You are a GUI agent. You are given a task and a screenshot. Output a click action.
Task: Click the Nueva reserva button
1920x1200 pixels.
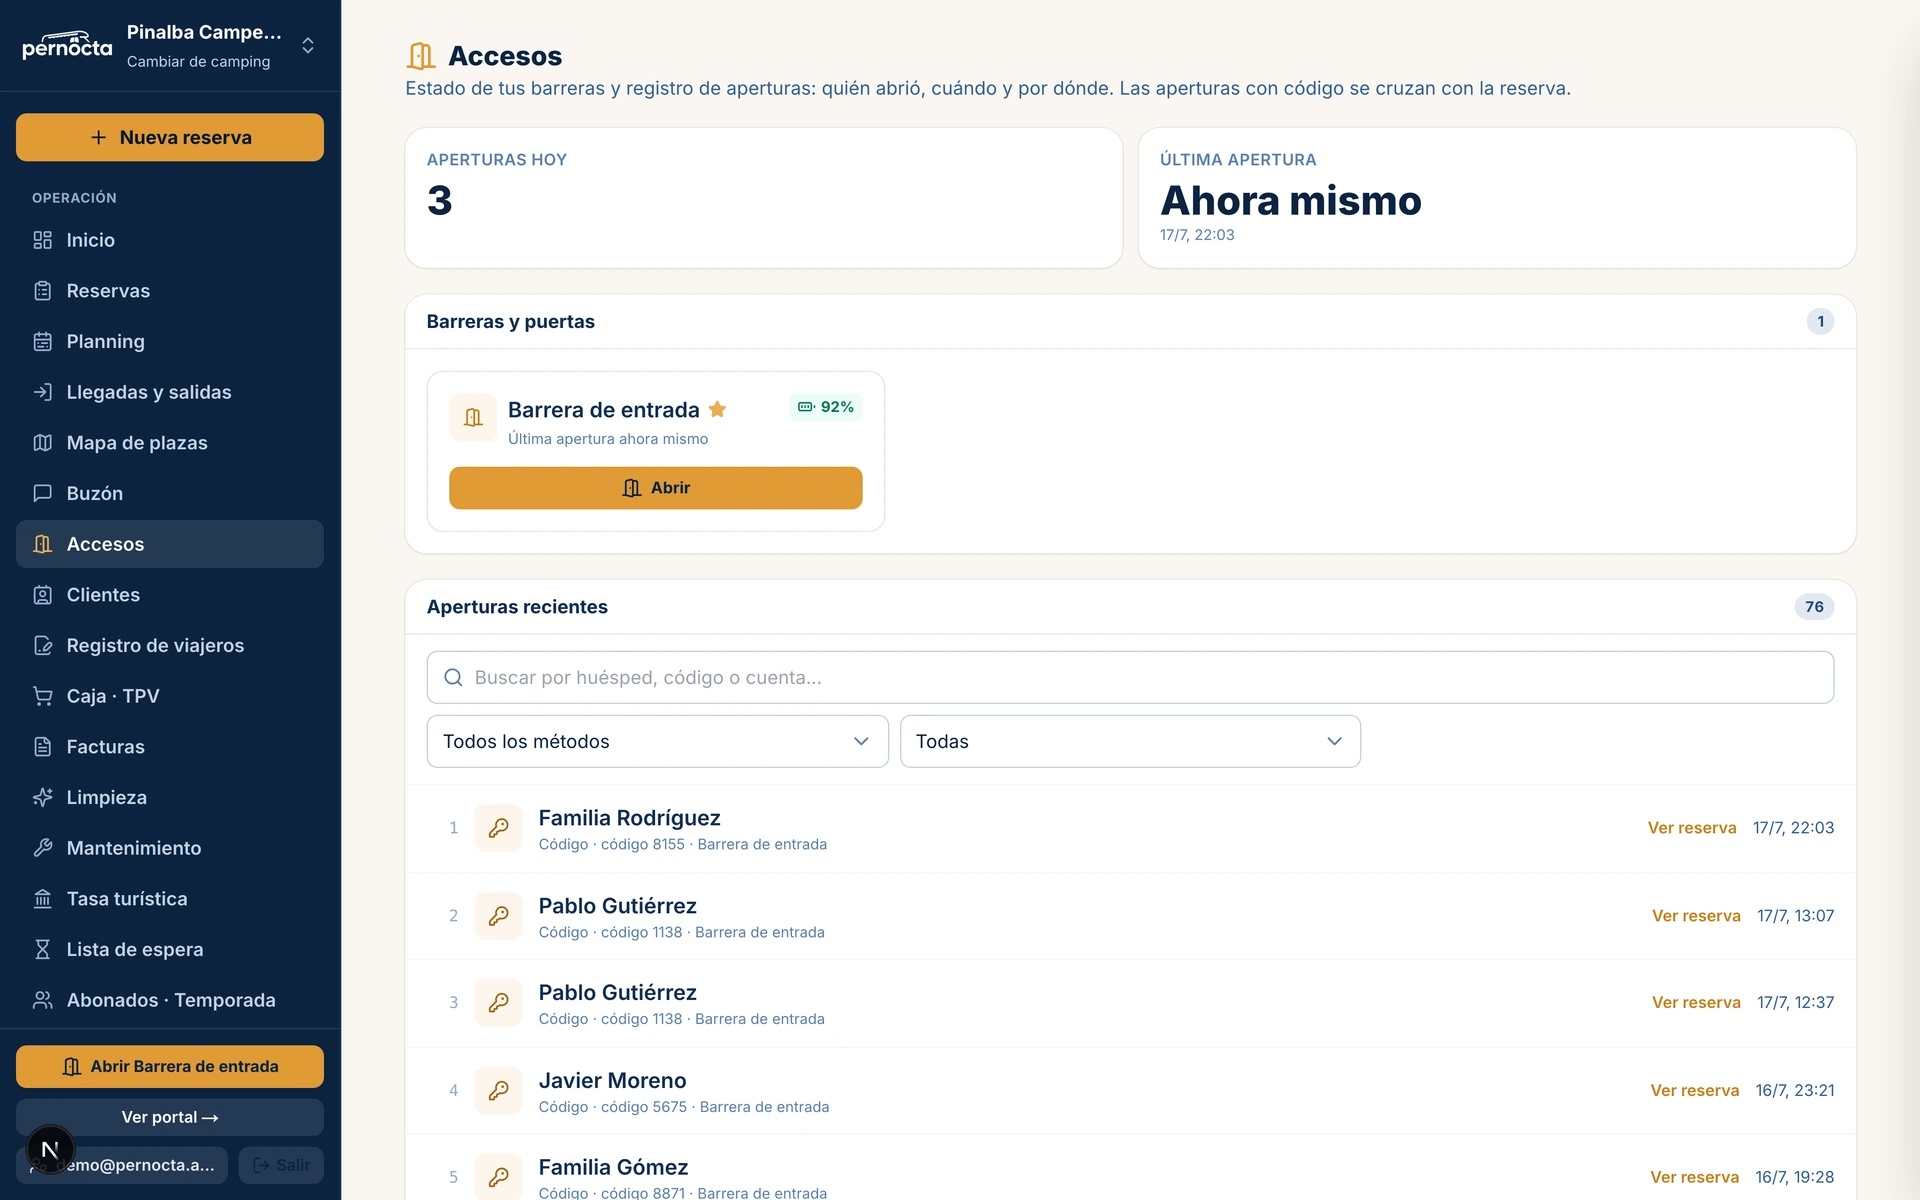tap(170, 137)
